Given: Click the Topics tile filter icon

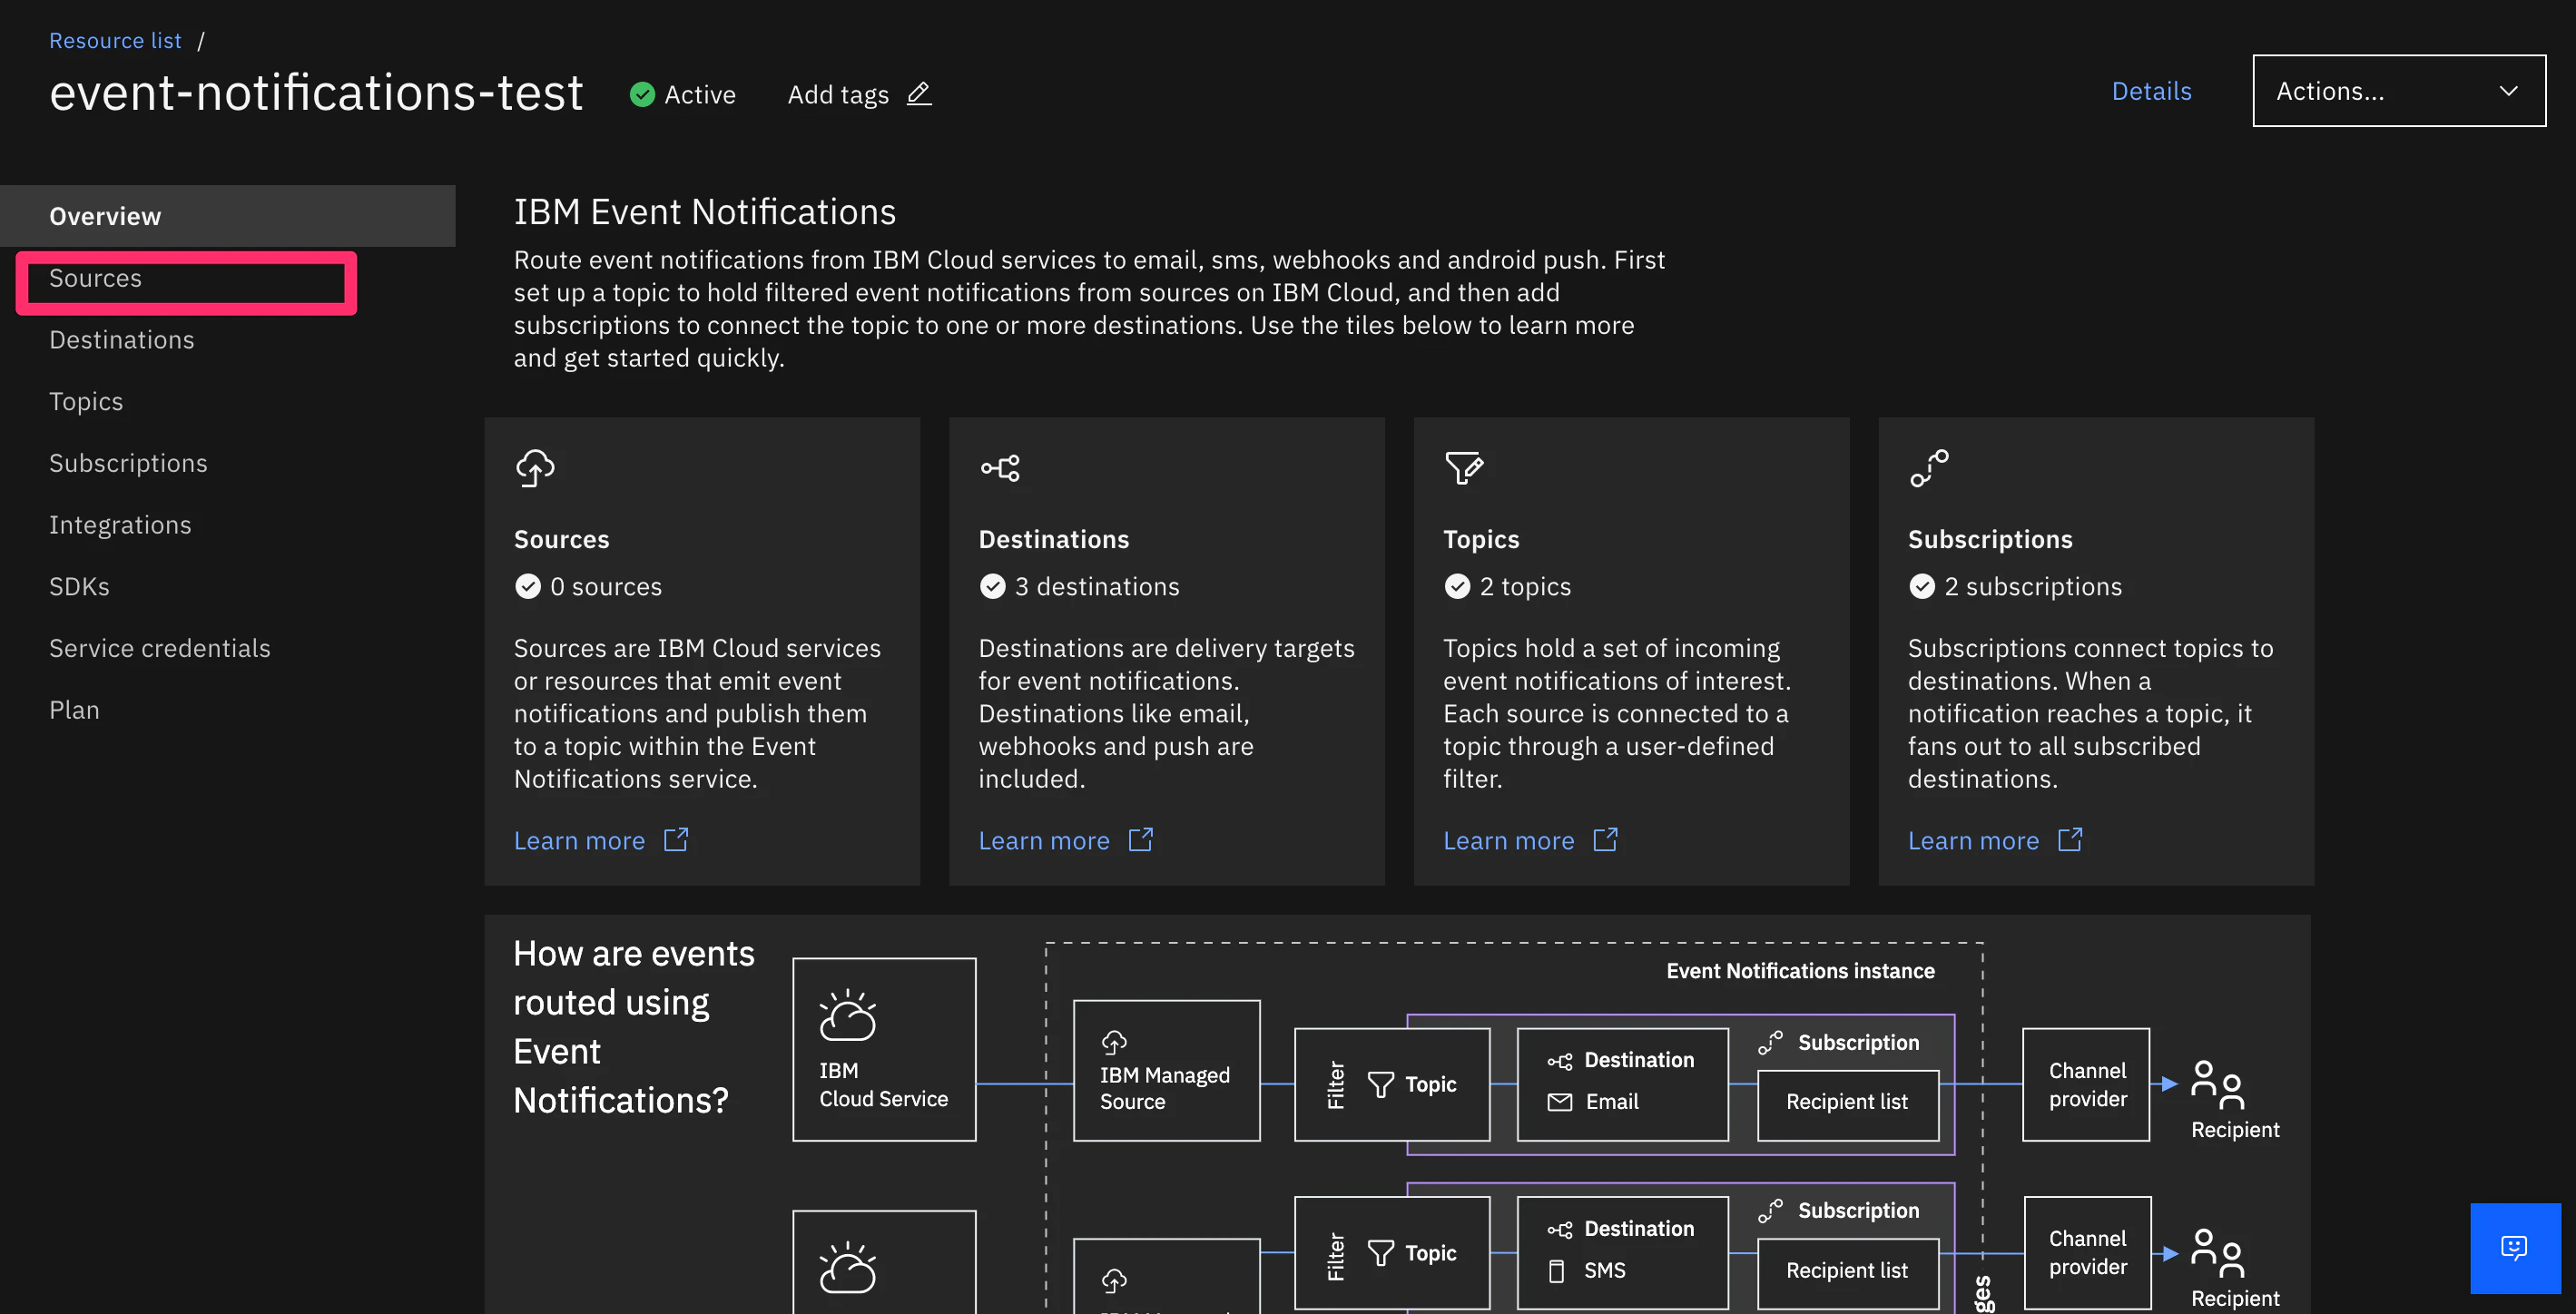Looking at the screenshot, I should click(x=1464, y=467).
